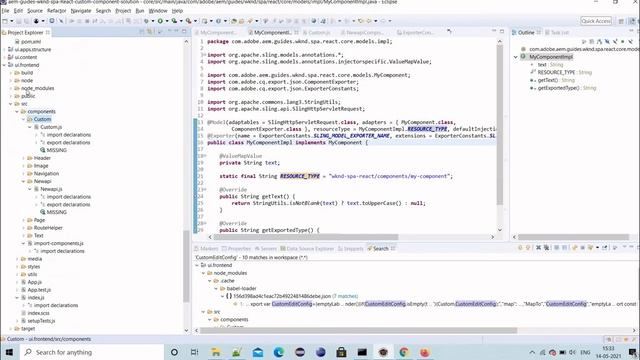Switch to the Markers tab
Screen dimensions: 640x360
[x=206, y=248]
